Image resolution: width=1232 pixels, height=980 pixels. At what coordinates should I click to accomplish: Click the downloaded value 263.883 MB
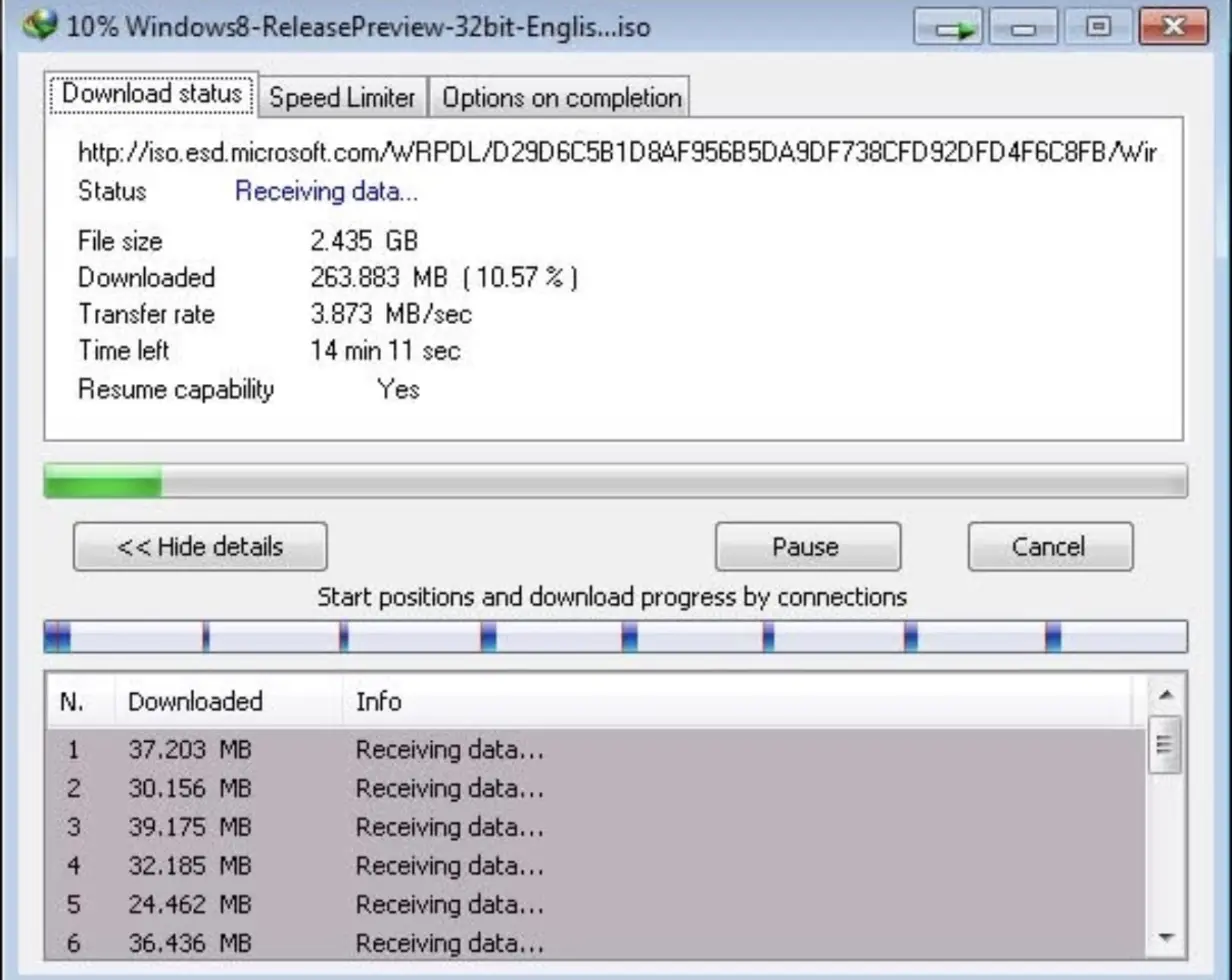[444, 278]
